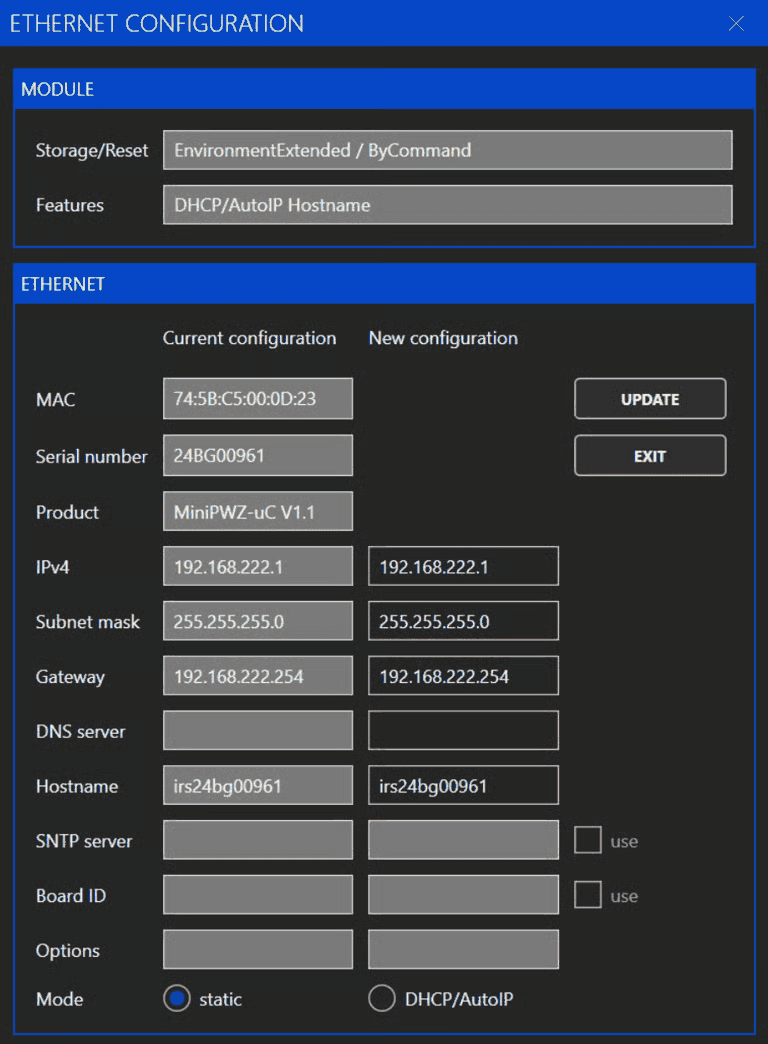Click the current DNS server field
Image resolution: width=768 pixels, height=1044 pixels.
pyautogui.click(x=258, y=730)
